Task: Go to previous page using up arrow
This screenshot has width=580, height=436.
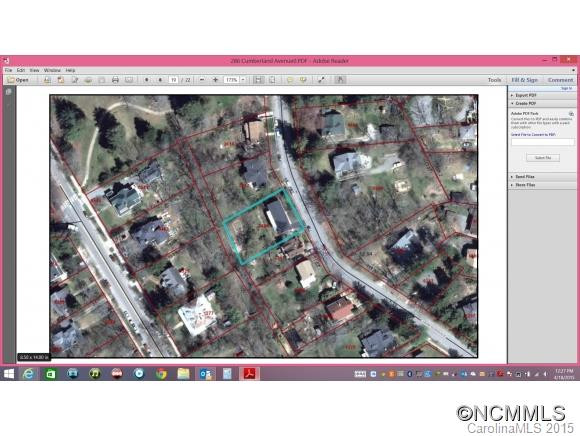Action: (147, 80)
